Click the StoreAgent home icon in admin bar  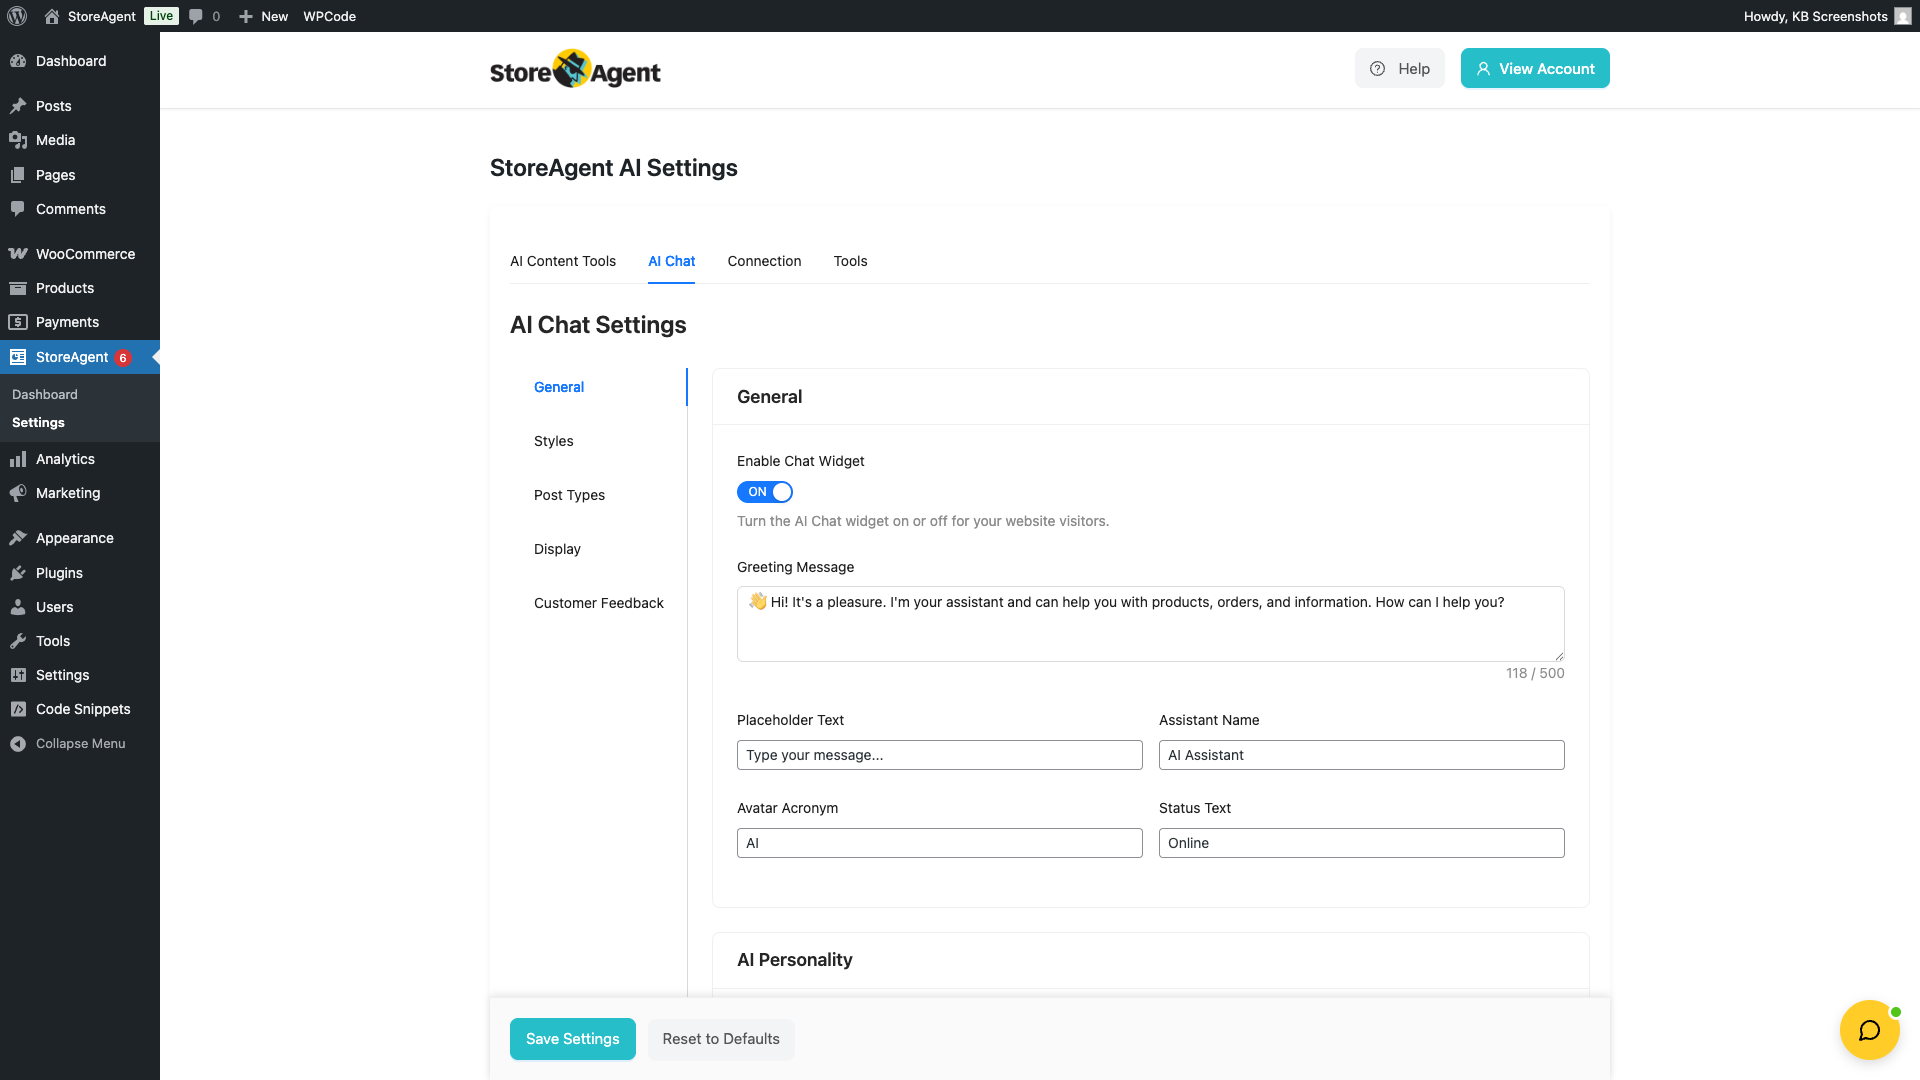(52, 16)
